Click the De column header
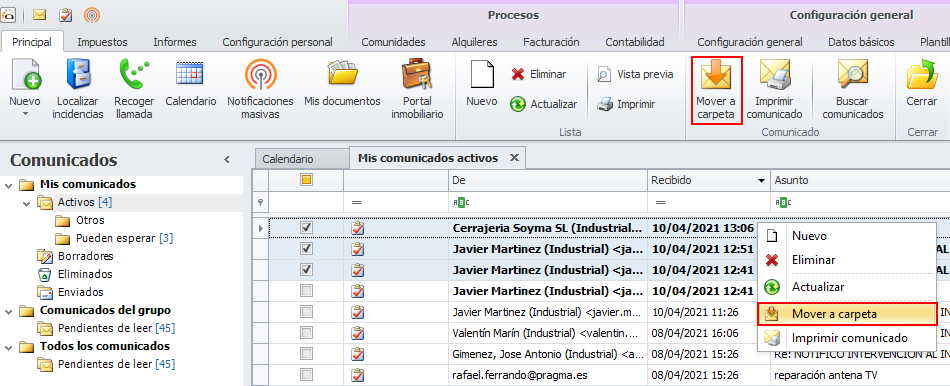950x386 pixels. click(x=548, y=181)
